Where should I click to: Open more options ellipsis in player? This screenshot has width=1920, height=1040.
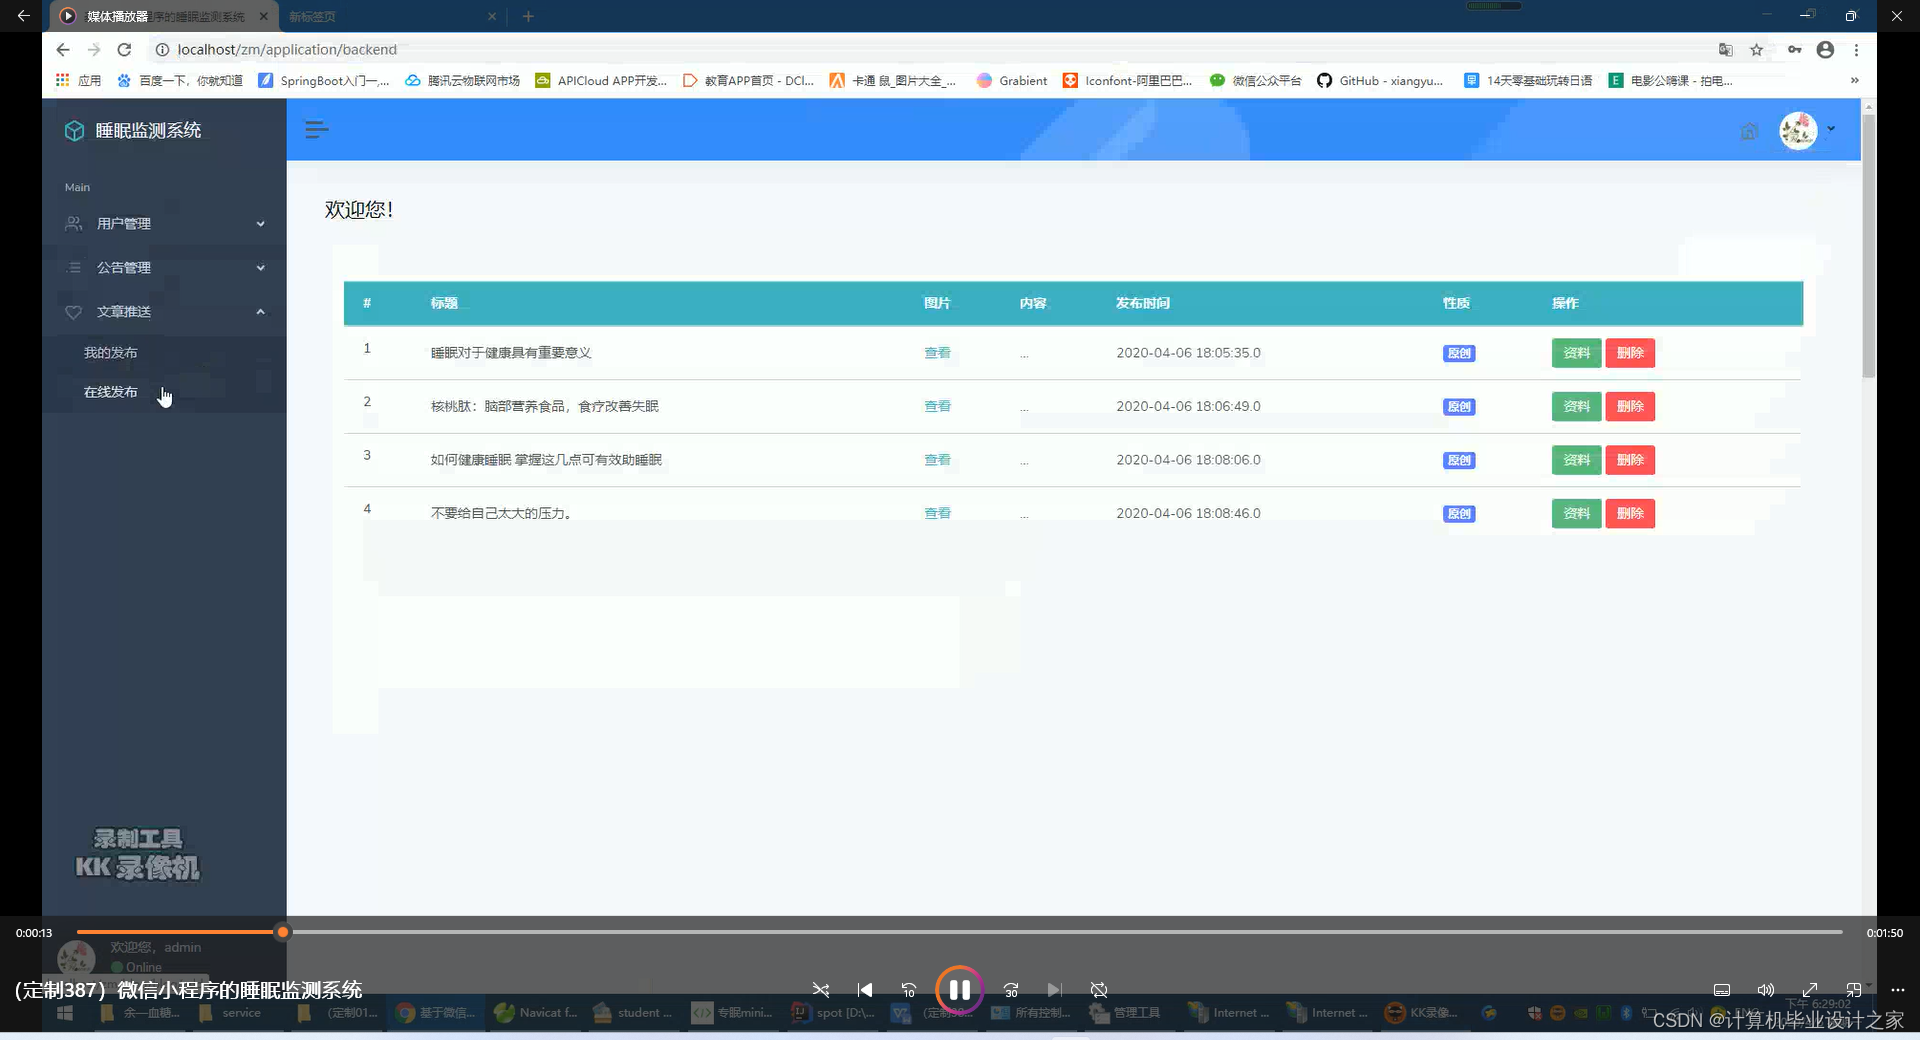pos(1898,990)
